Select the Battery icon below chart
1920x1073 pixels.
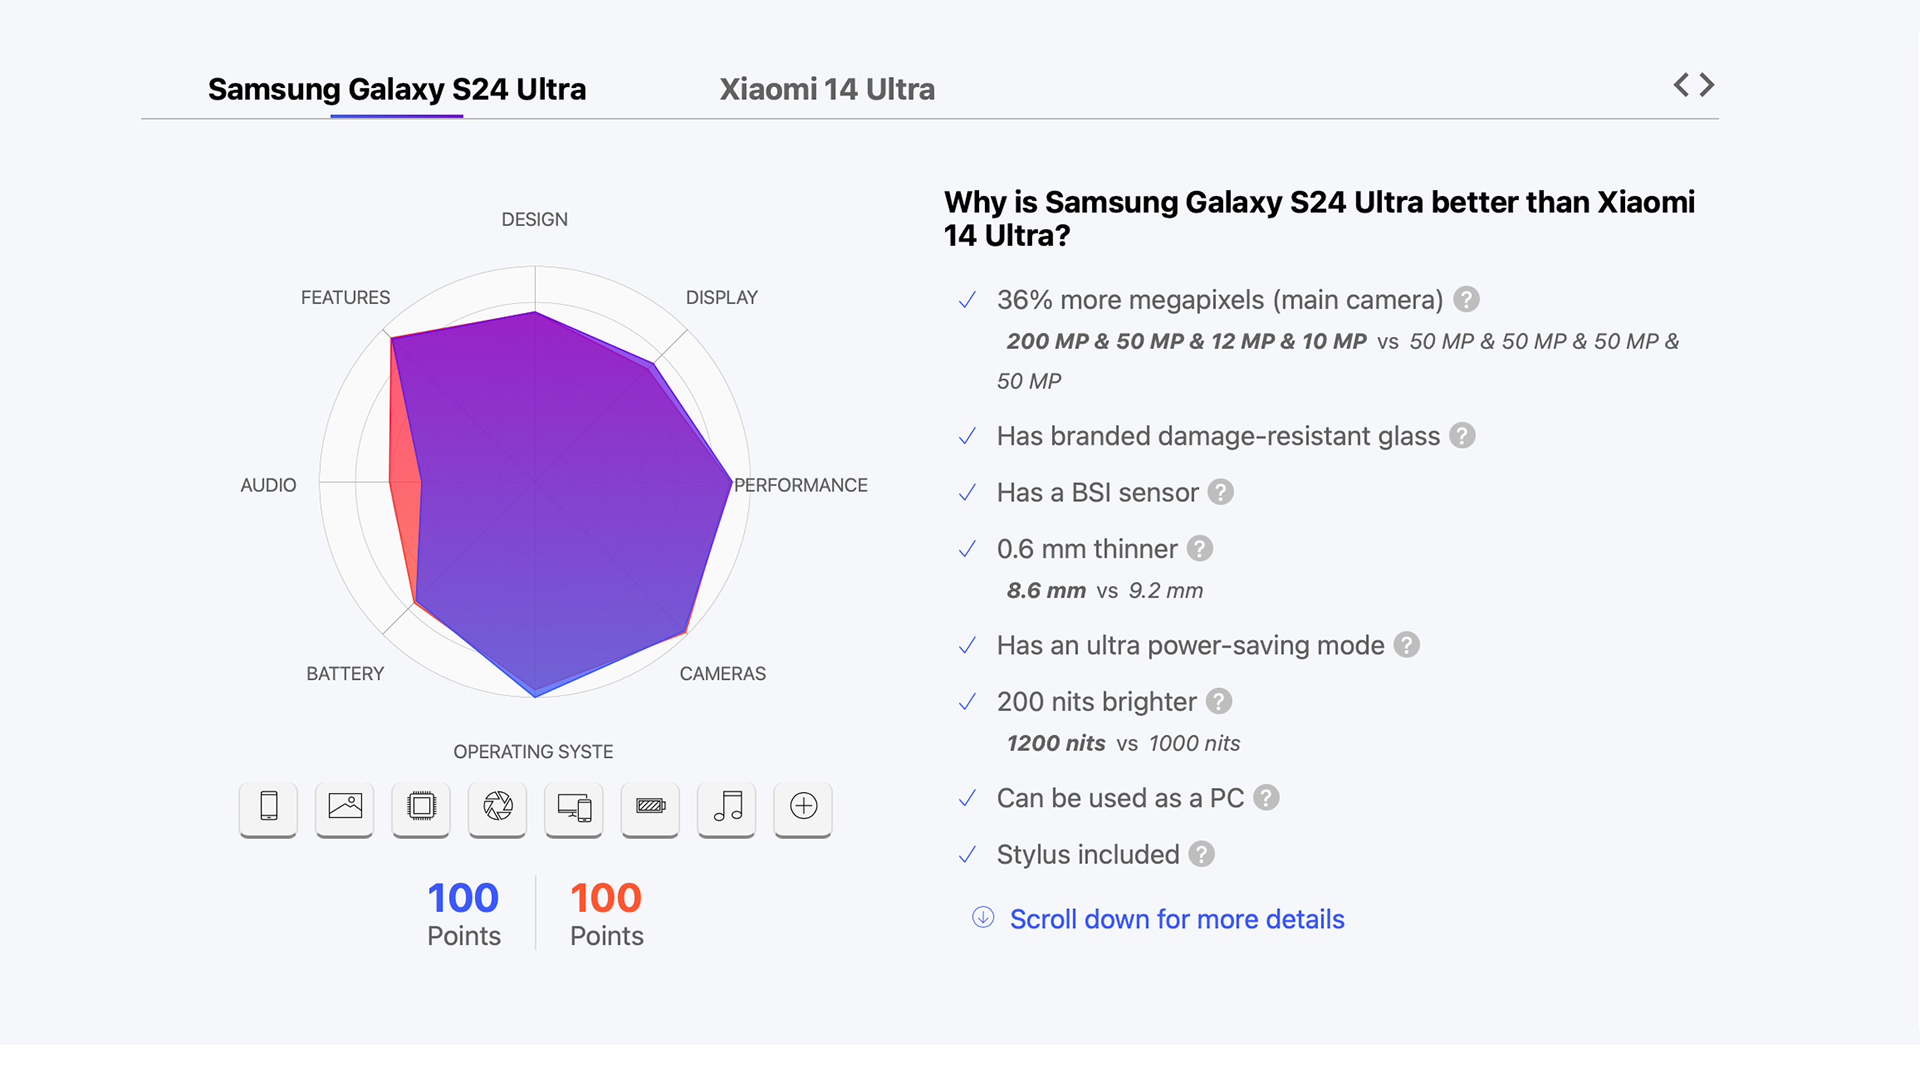[650, 807]
